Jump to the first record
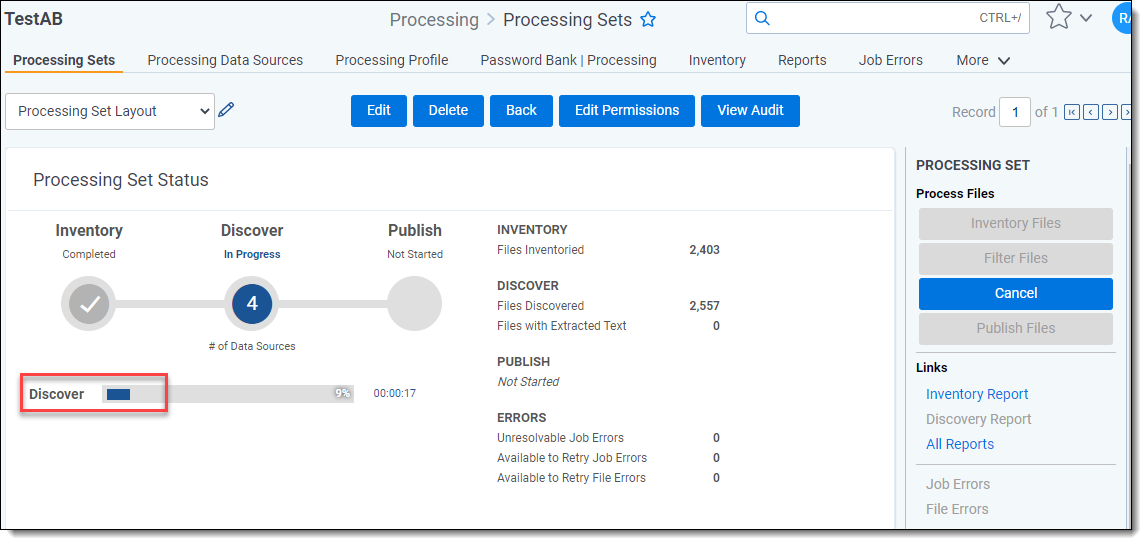The height and width of the screenshot is (545, 1147). (x=1071, y=112)
